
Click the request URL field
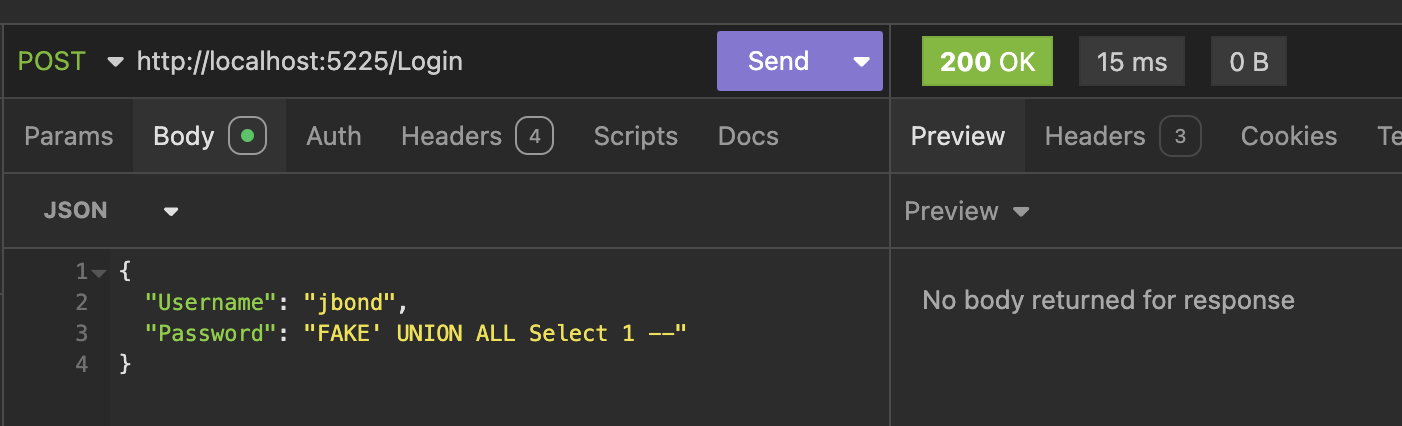[x=400, y=61]
